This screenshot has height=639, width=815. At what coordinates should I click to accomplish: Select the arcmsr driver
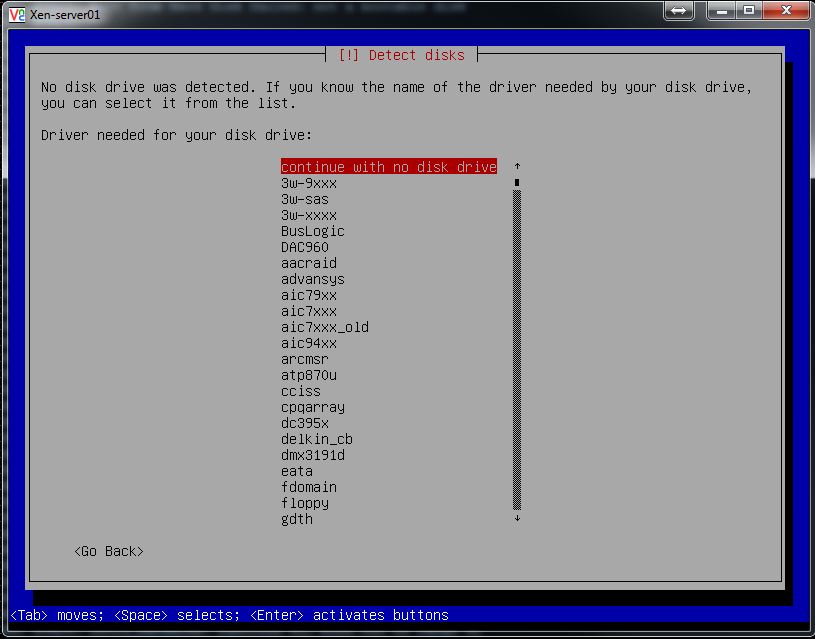tap(305, 359)
